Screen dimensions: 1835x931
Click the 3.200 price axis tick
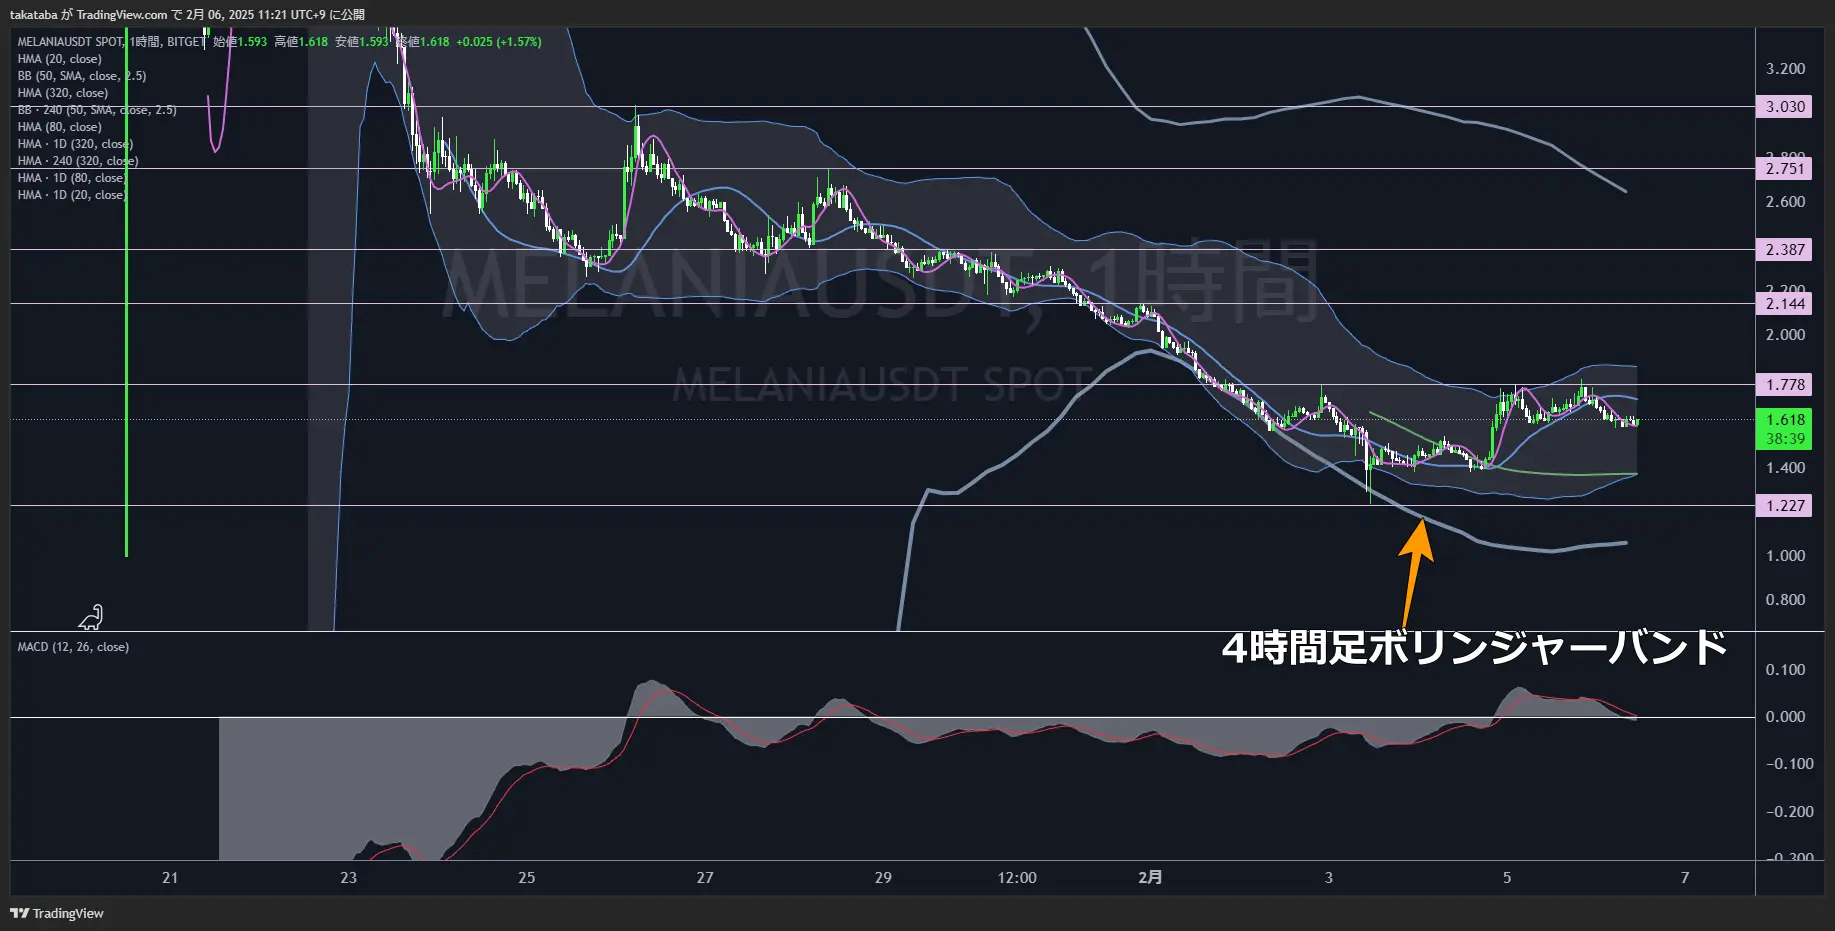(x=1785, y=69)
